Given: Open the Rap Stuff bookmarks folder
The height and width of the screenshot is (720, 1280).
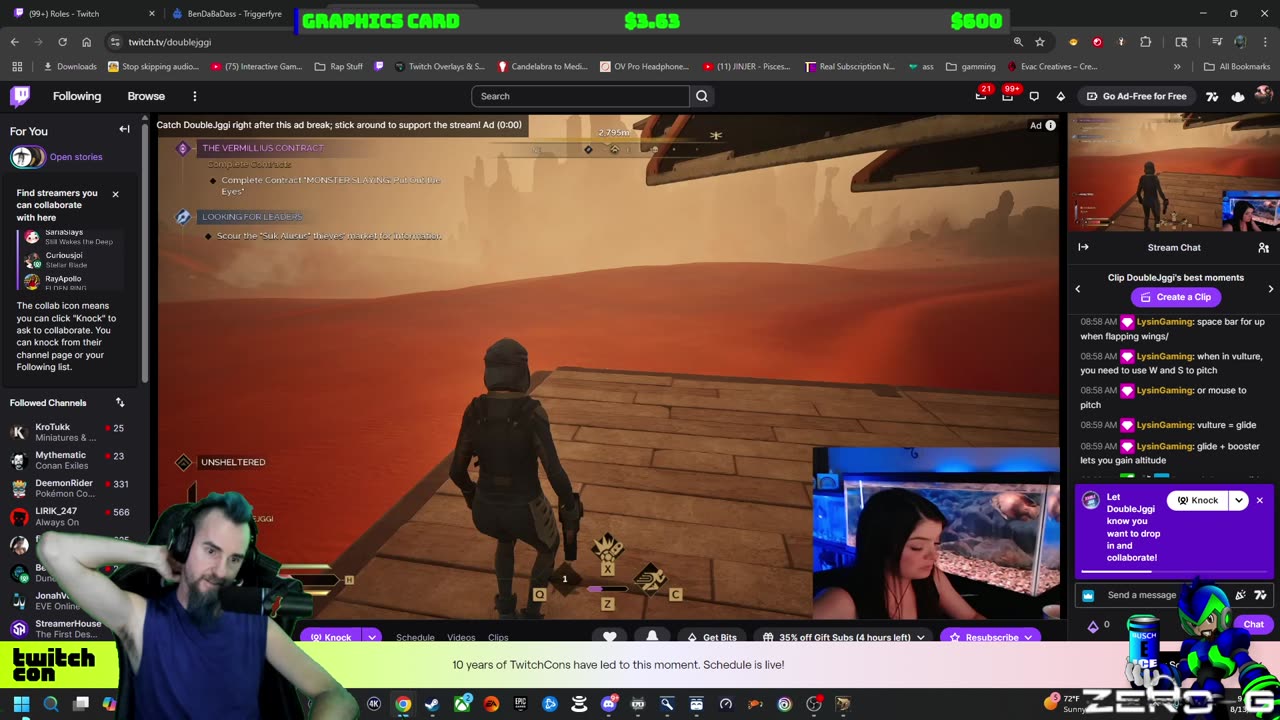Looking at the screenshot, I should [339, 67].
